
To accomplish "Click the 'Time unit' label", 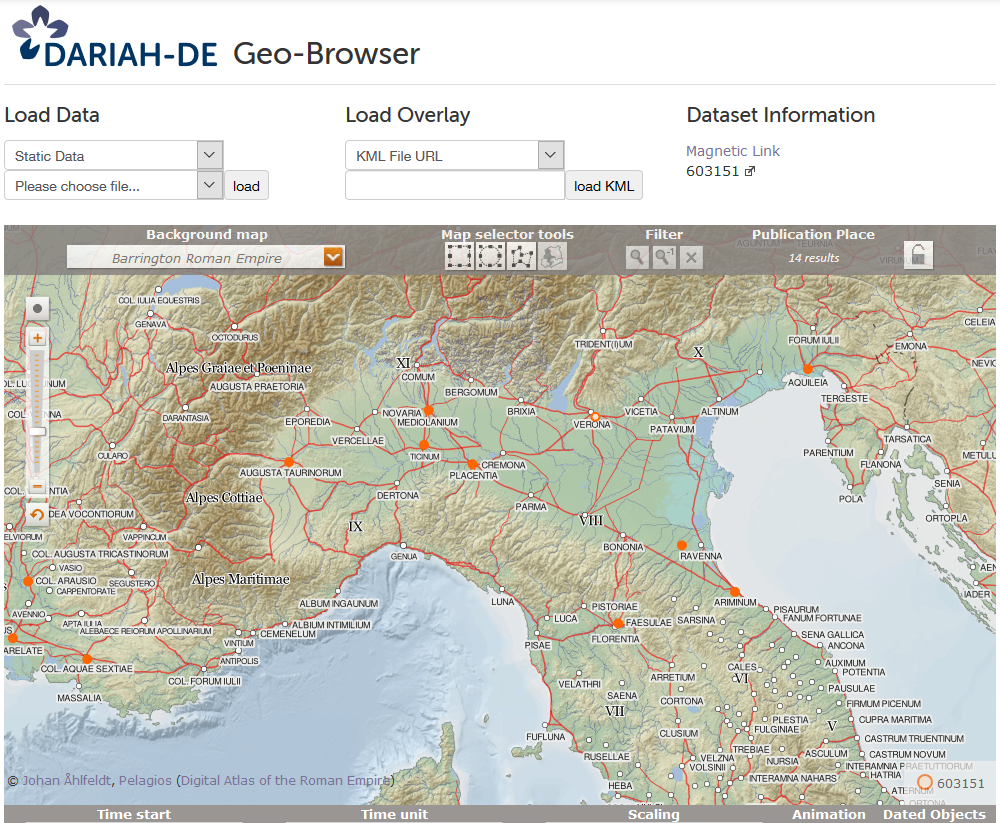I will point(394,814).
